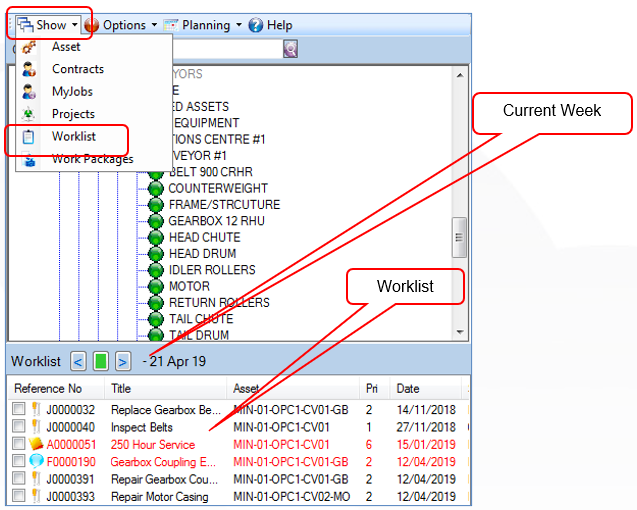Tick the checkbox for J0000040
This screenshot has width=637, height=510.
(19, 426)
